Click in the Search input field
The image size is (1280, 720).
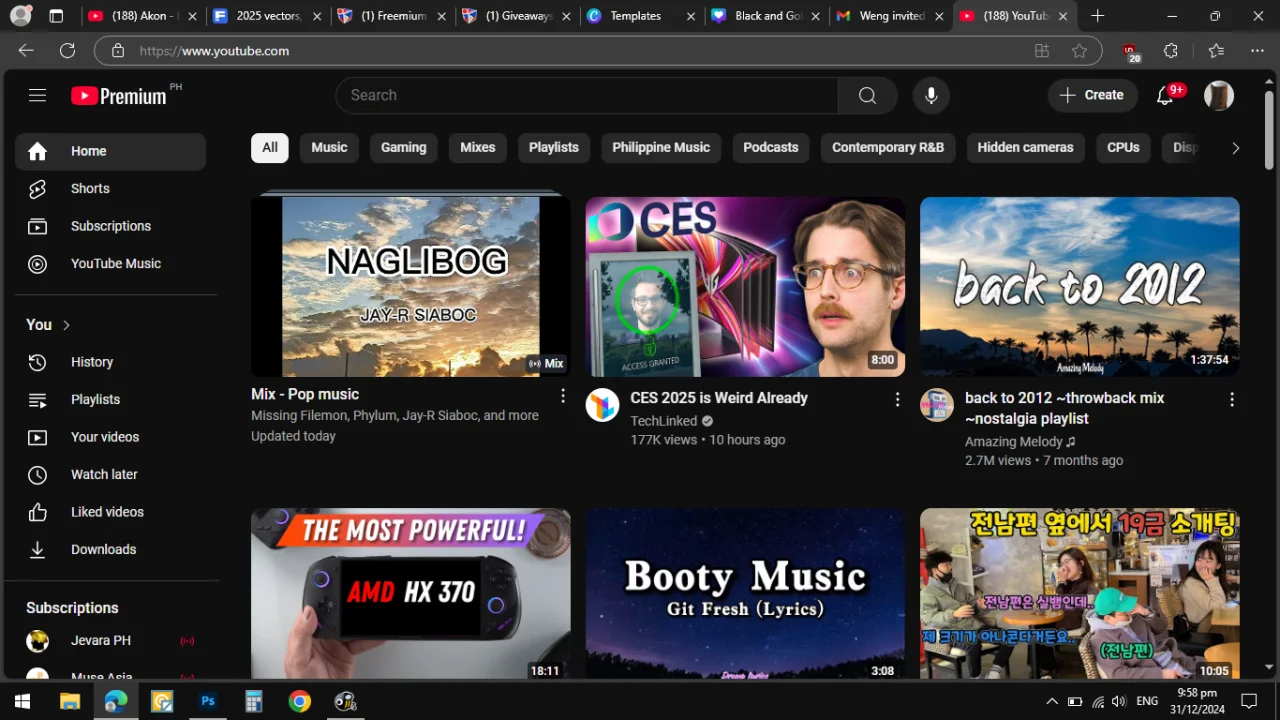[587, 95]
